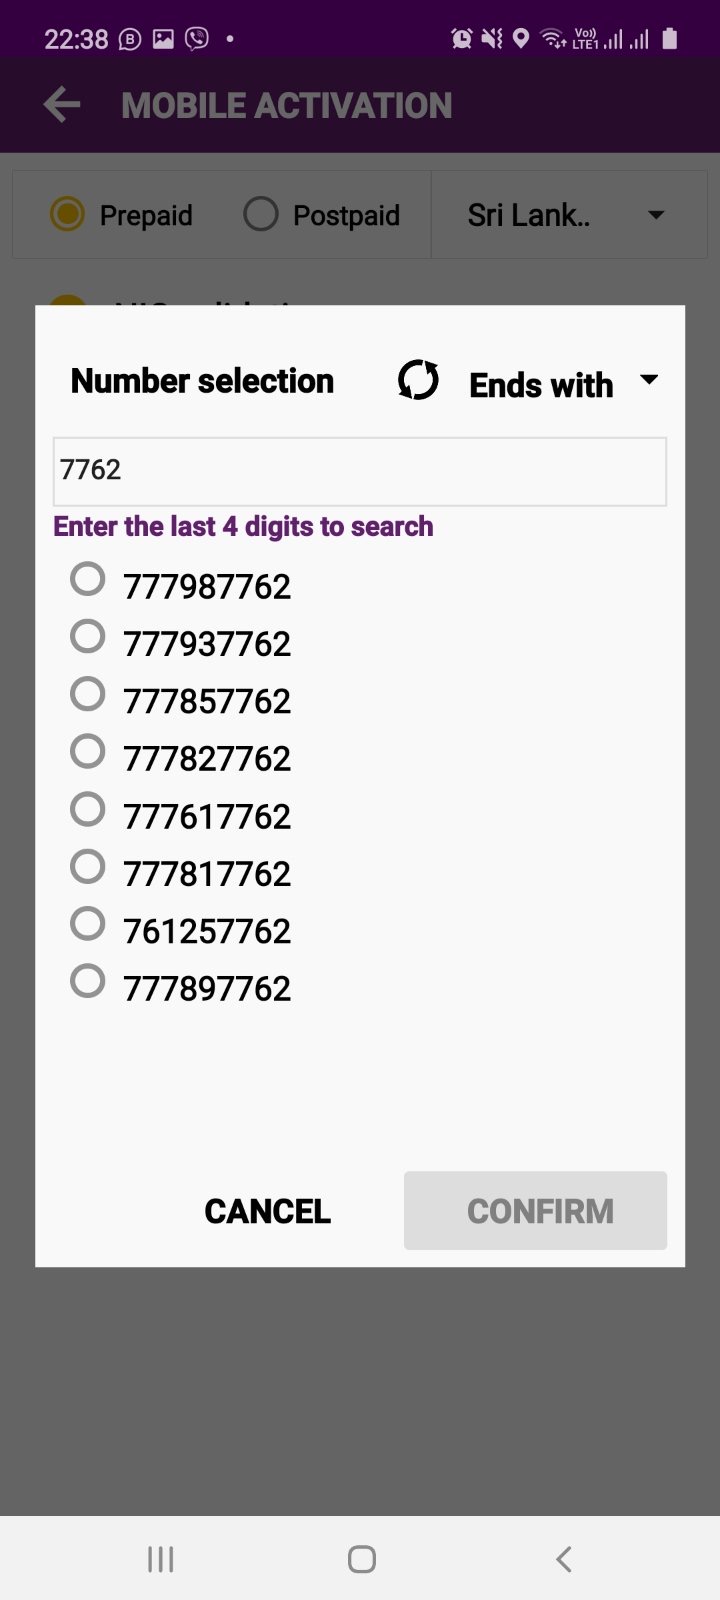Go back with the header arrow
This screenshot has width=720, height=1600.
pos(62,105)
